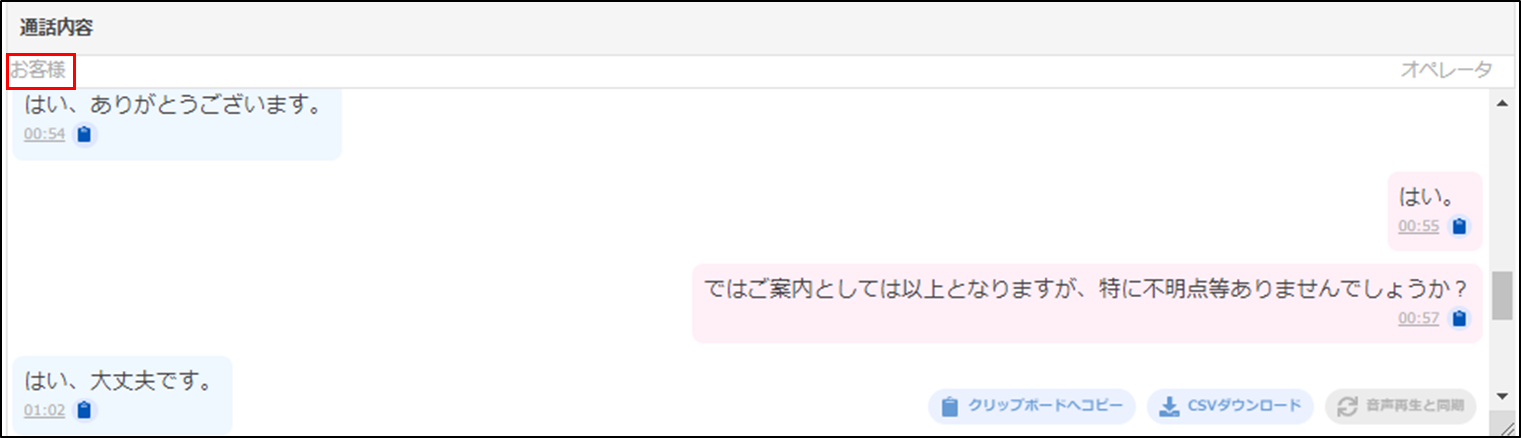1521x438 pixels.
Task: Copy the はい、ありがとうございます。 message via clipboard icon
Action: [85, 134]
